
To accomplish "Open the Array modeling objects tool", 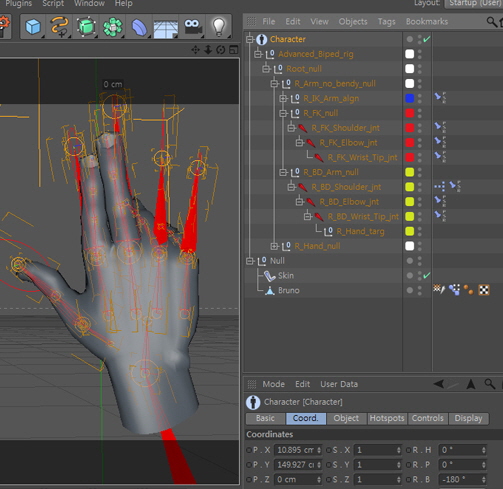I will click(113, 27).
